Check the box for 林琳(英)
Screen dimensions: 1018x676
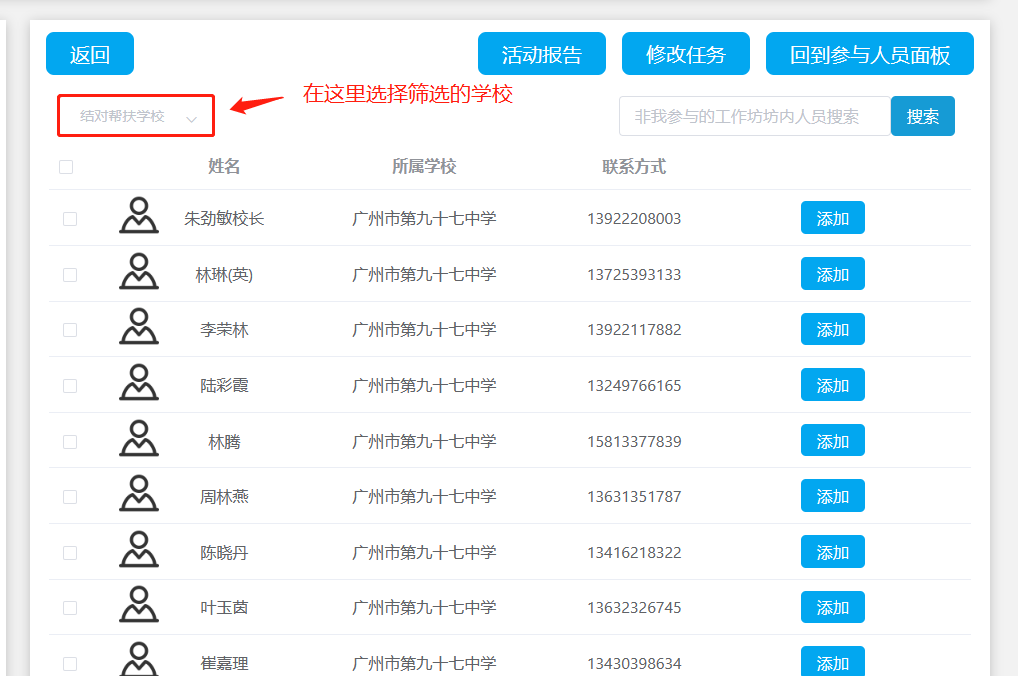click(69, 275)
